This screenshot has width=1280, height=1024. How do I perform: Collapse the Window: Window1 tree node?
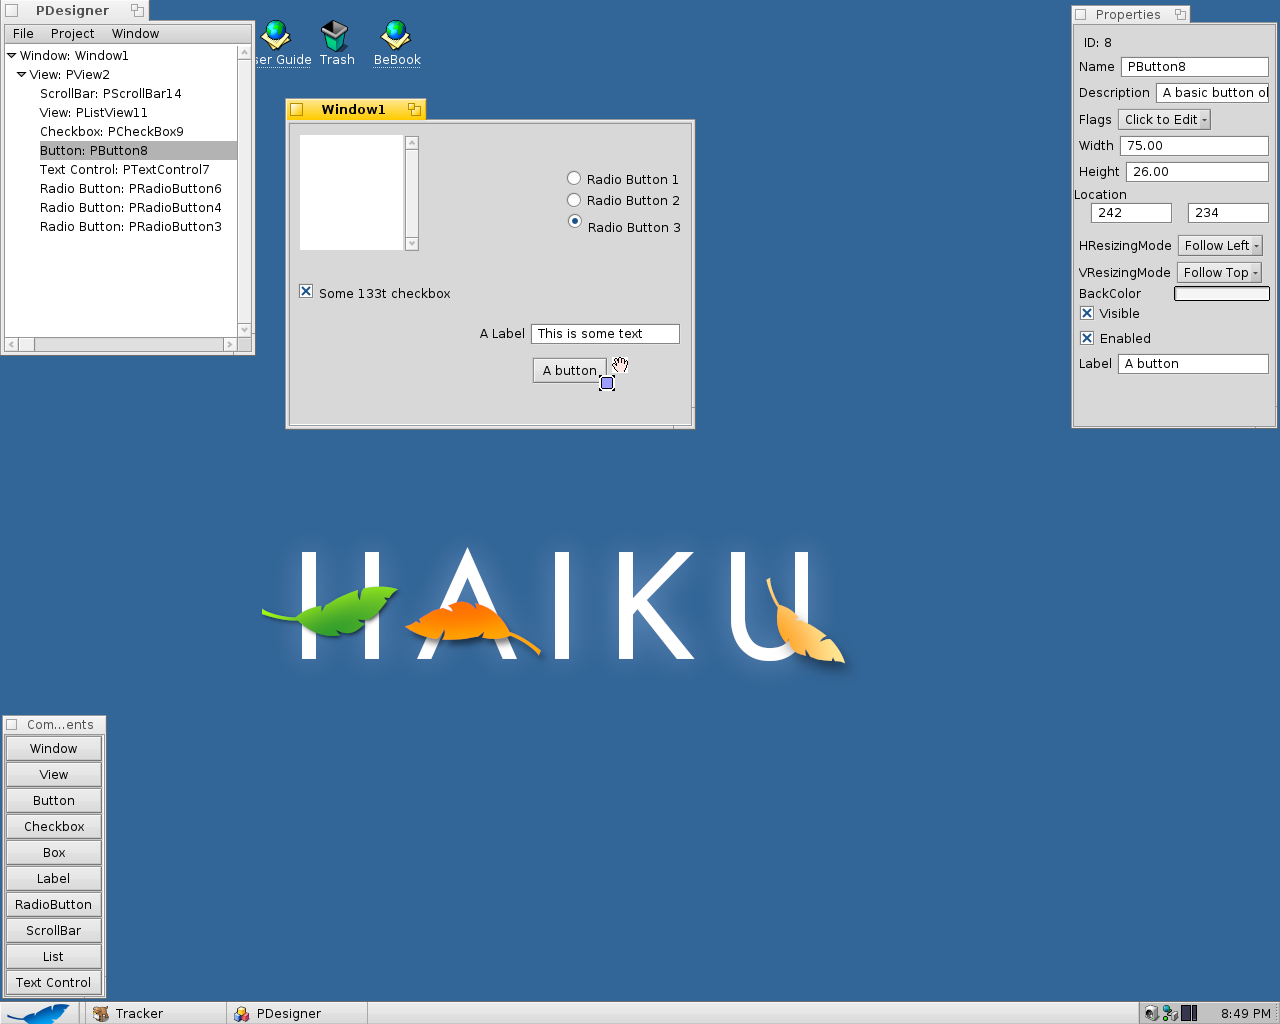(12, 56)
